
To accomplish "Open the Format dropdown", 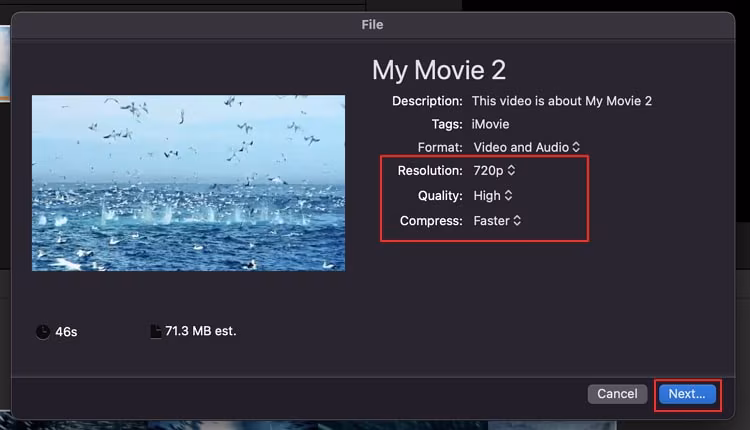I will pos(526,148).
